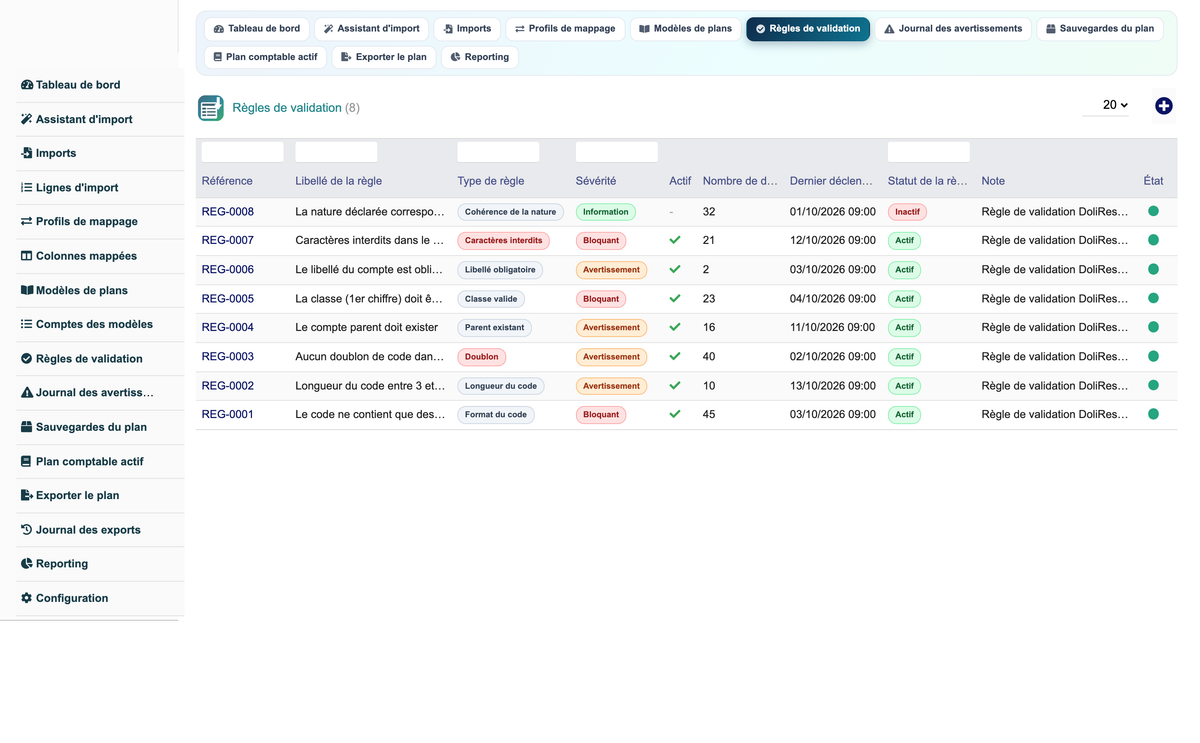Click the green État dot for REG-0001
The image size is (1200, 743).
click(1153, 414)
